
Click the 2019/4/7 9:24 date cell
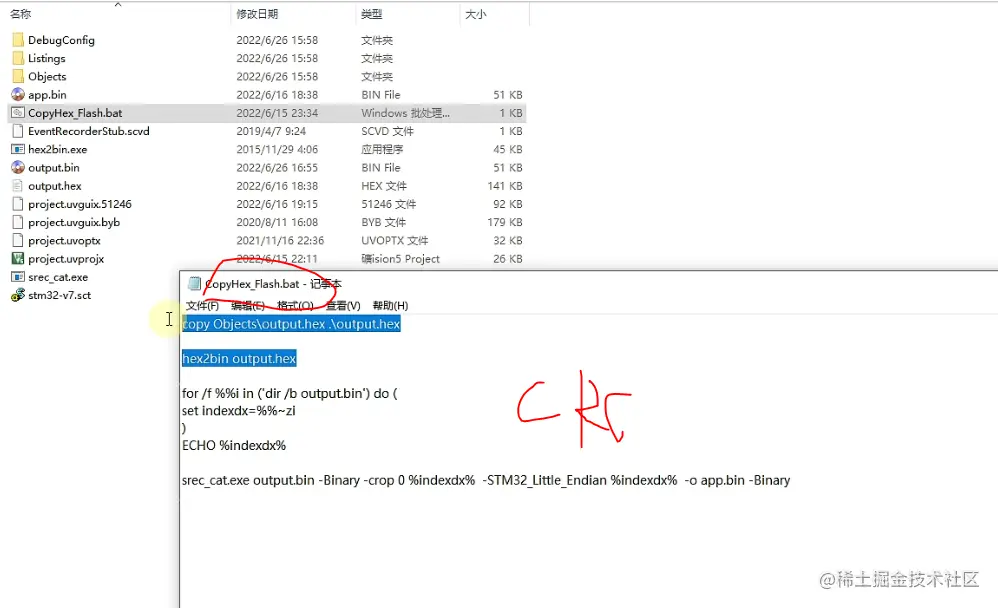point(271,131)
